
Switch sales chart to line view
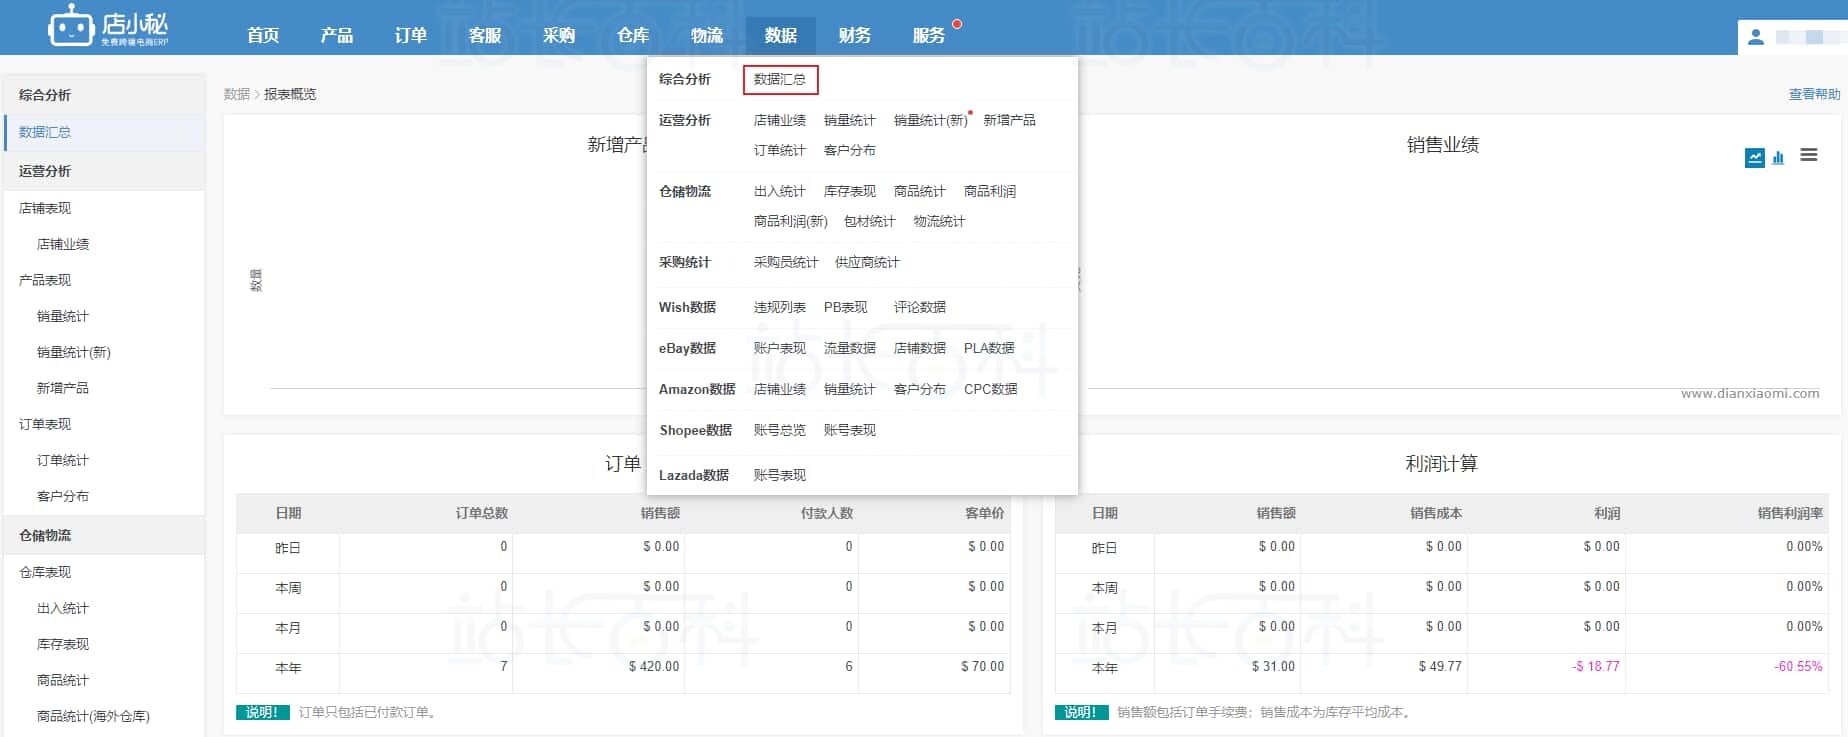click(1754, 158)
